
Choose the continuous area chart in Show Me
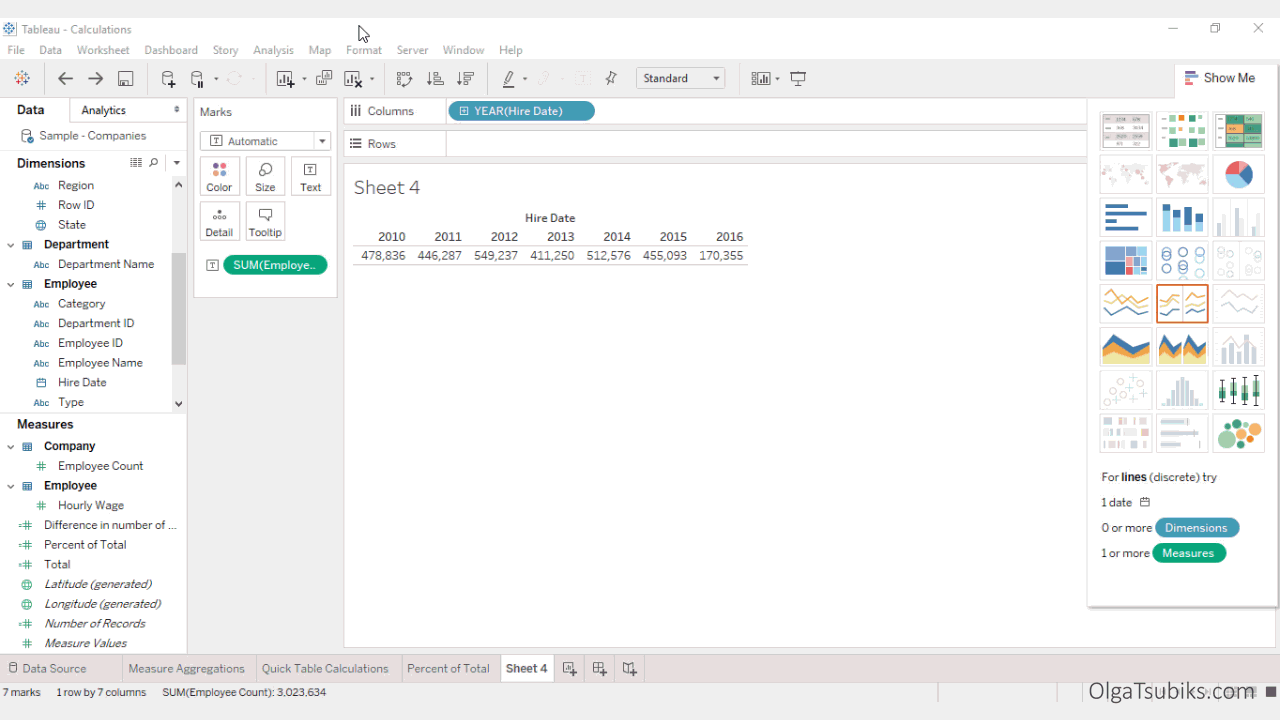[x=1126, y=347]
